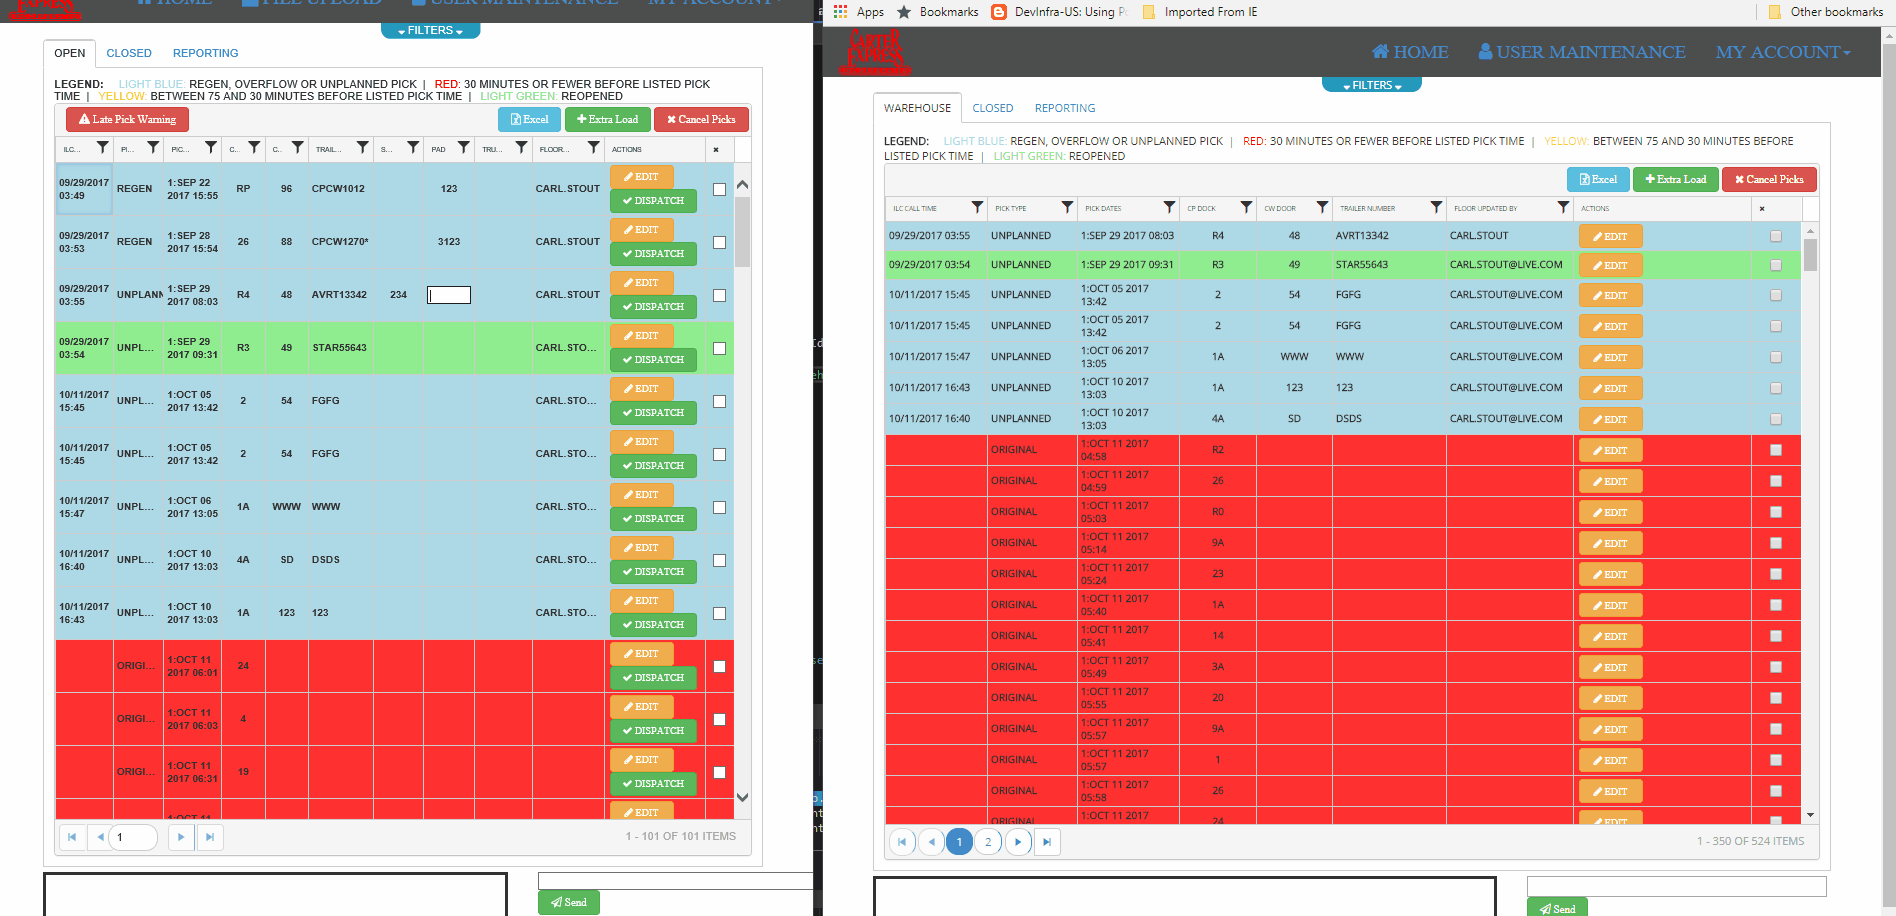
Task: Open the REPORTING tab in left window
Action: (205, 53)
